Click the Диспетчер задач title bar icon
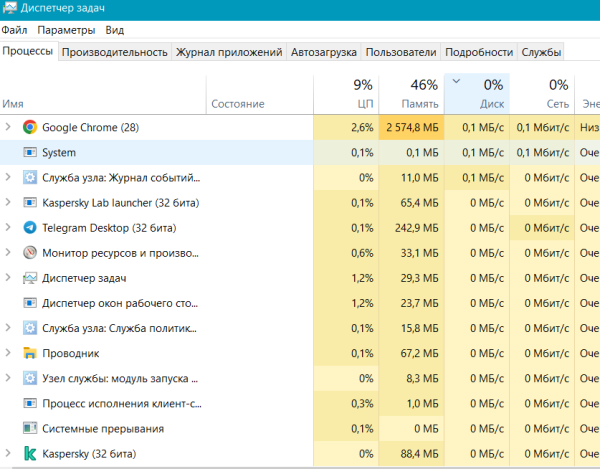Viewport: 600px width, 469px height. pyautogui.click(x=10, y=9)
